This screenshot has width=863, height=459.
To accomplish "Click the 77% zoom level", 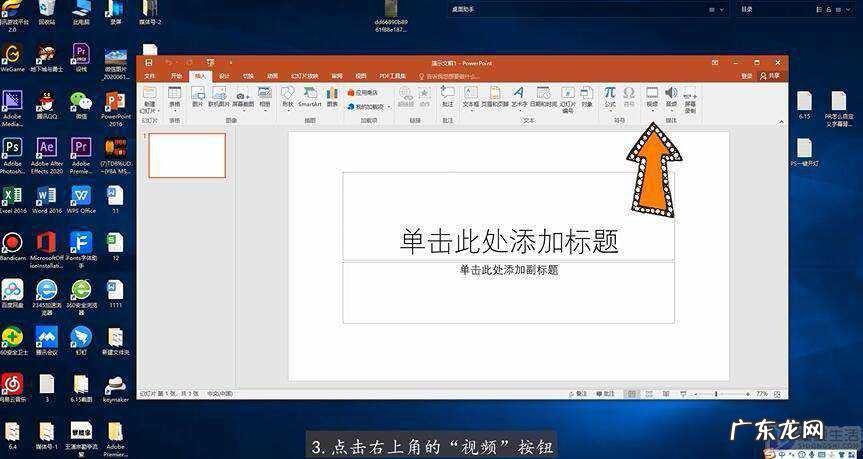I will [762, 394].
